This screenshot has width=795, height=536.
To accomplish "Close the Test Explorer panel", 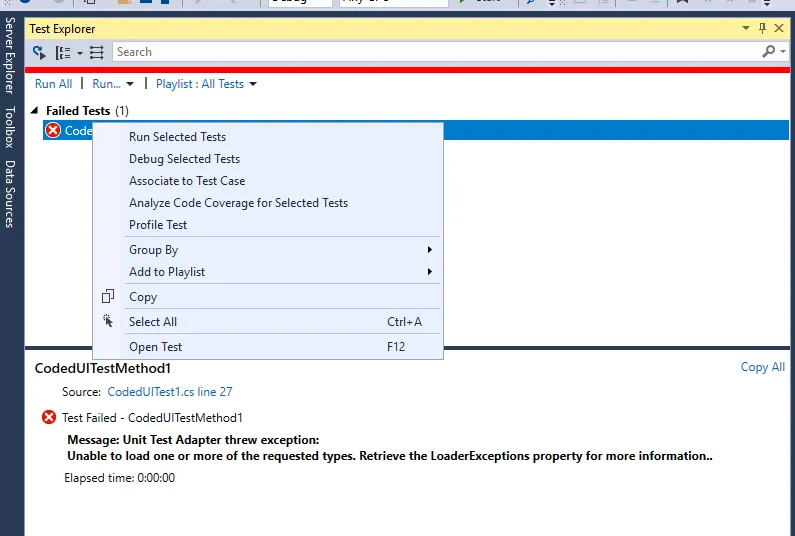I will tap(779, 28).
